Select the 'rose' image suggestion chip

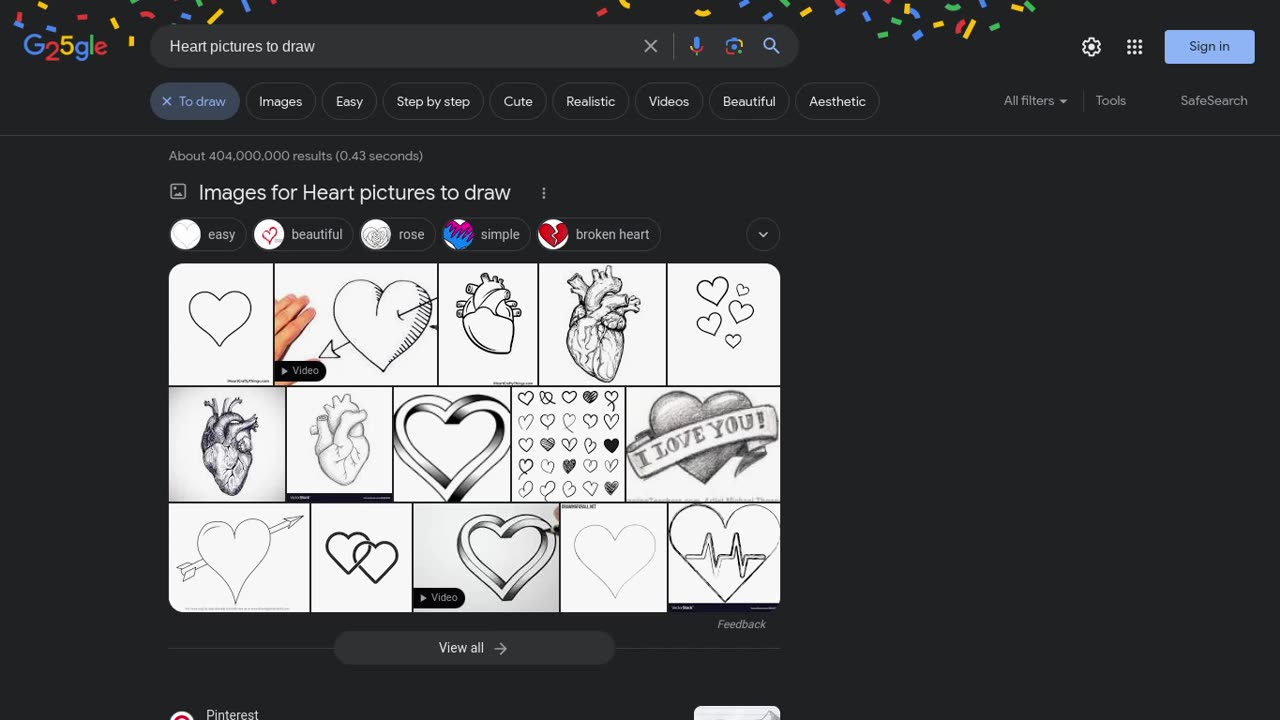click(x=398, y=234)
